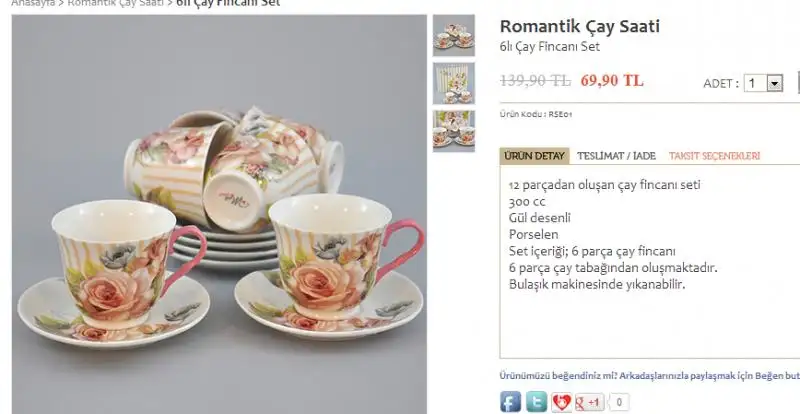Screen dimensions: 800x414
Task: Click the product description text box
Action: pos(650,261)
